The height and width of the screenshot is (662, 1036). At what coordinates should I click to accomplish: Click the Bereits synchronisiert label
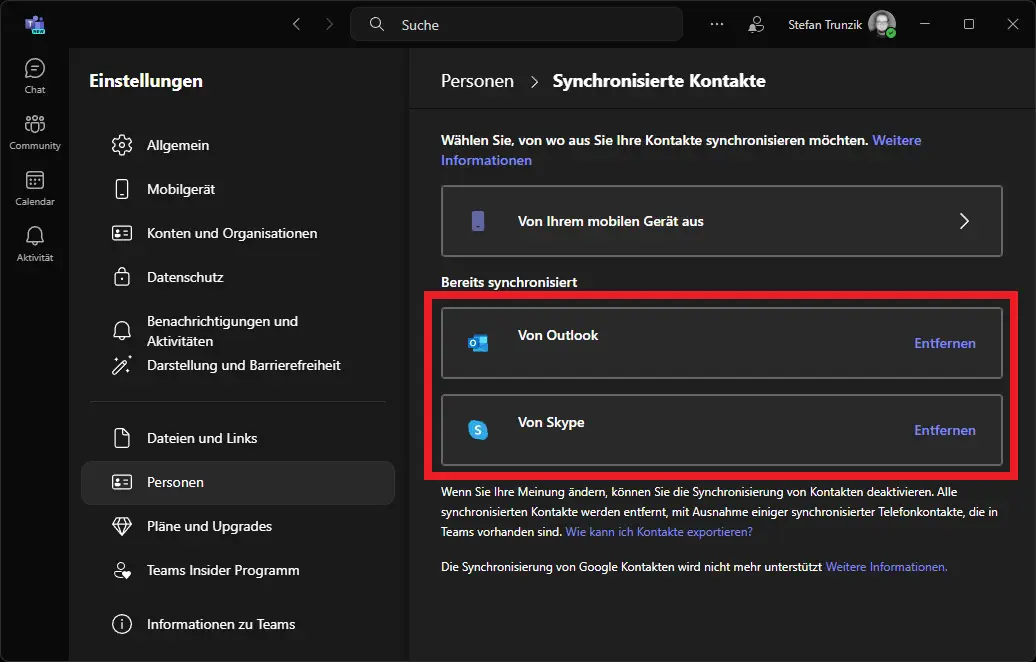[x=509, y=282]
